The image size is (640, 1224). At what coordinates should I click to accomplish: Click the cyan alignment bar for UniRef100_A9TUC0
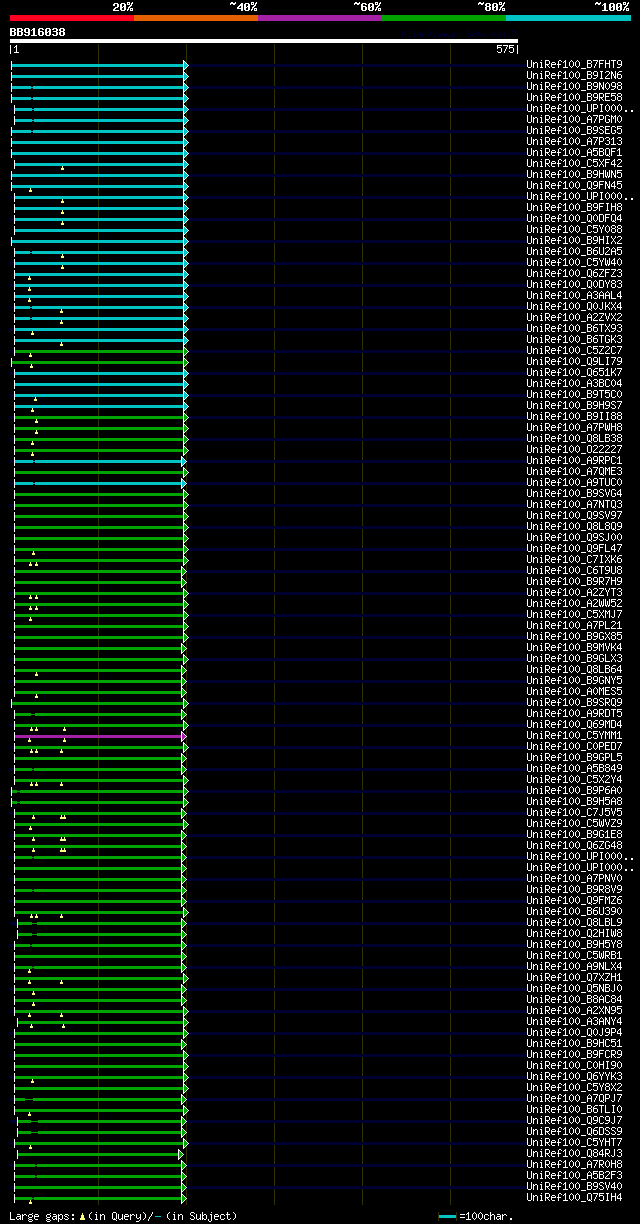click(100, 483)
